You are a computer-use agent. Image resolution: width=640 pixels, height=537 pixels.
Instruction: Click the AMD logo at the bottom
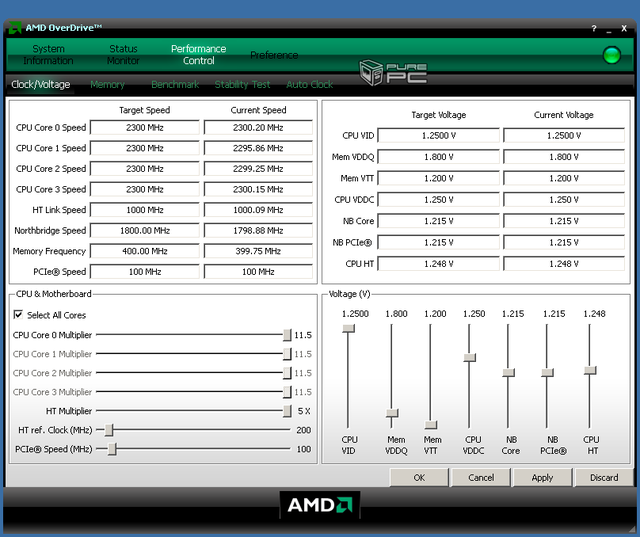pyautogui.click(x=320, y=505)
